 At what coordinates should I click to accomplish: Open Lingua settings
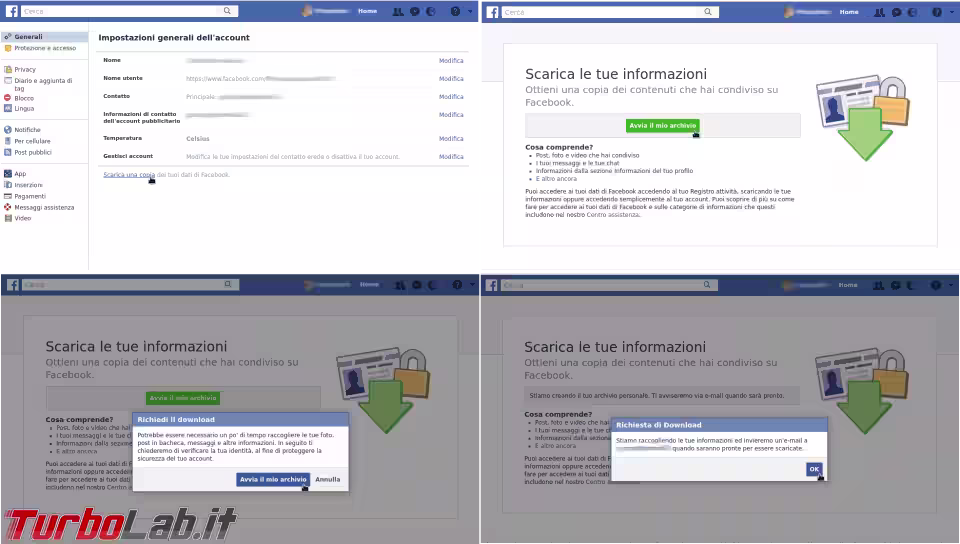click(24, 108)
